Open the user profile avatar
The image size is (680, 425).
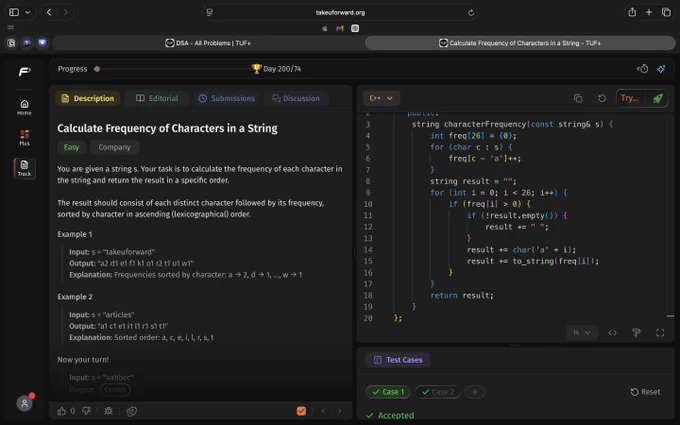click(x=24, y=403)
